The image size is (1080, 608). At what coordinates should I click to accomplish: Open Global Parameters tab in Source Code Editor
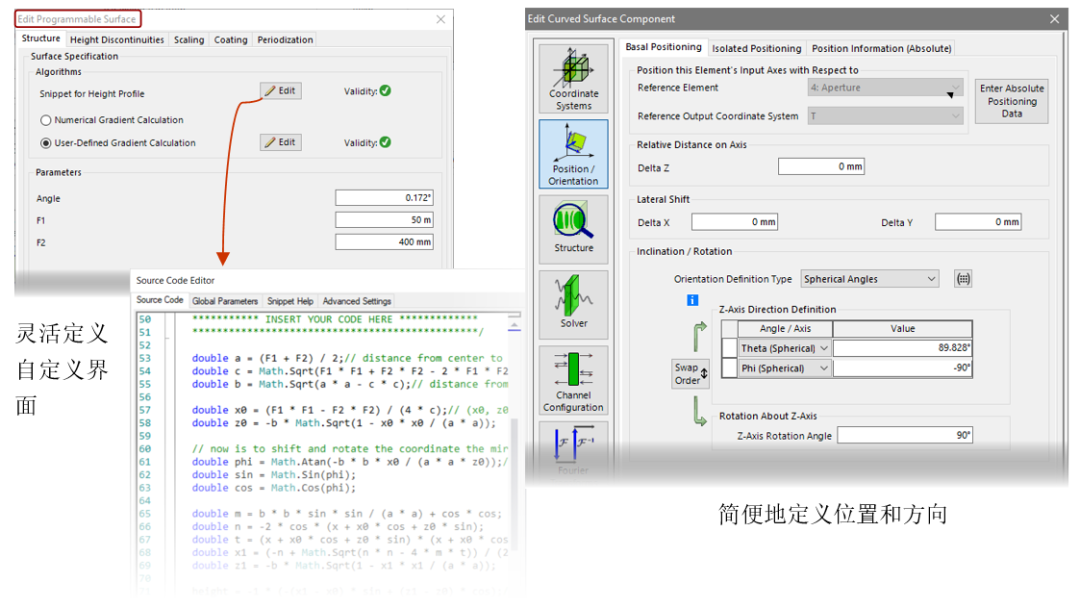click(x=225, y=301)
